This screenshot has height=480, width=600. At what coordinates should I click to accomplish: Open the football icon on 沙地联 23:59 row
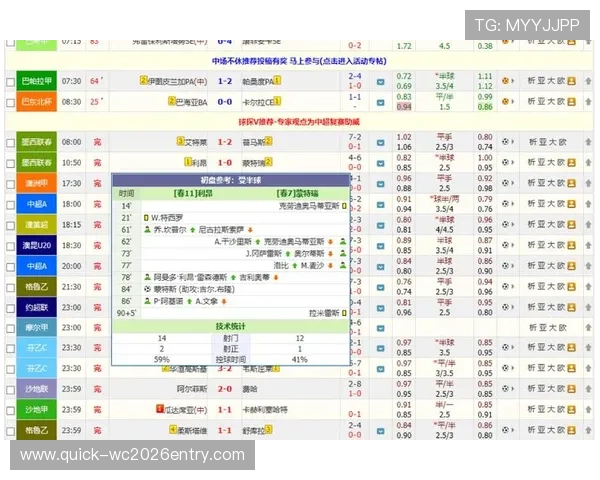click(506, 389)
